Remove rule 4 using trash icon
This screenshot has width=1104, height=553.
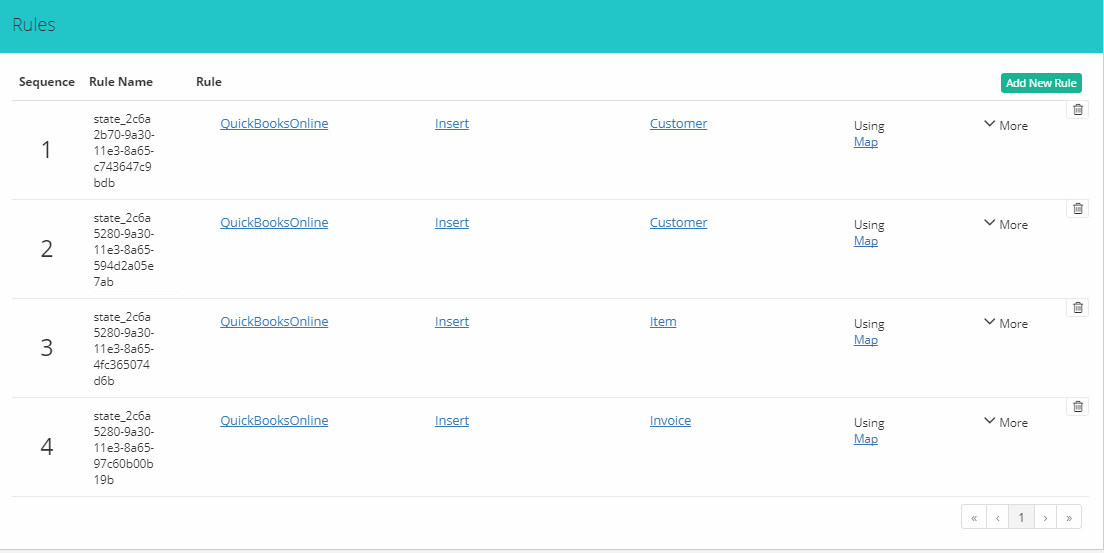(1077, 407)
